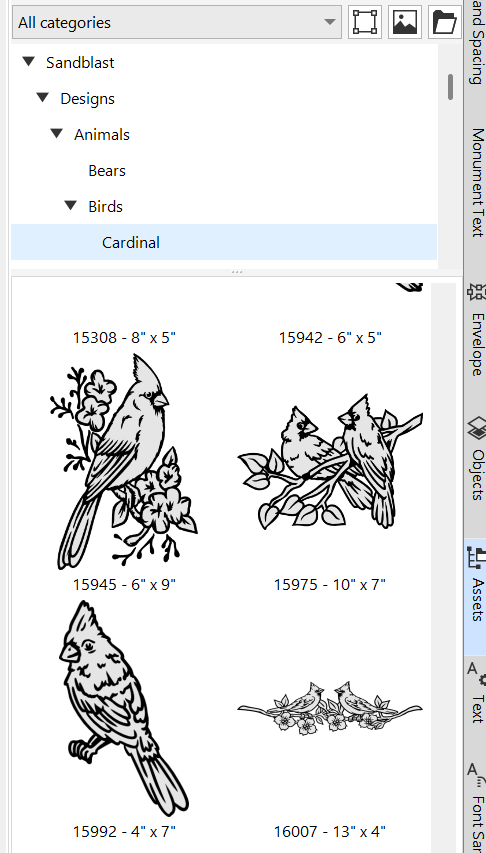Click label 15992 - 4" x 7"

[x=124, y=832]
